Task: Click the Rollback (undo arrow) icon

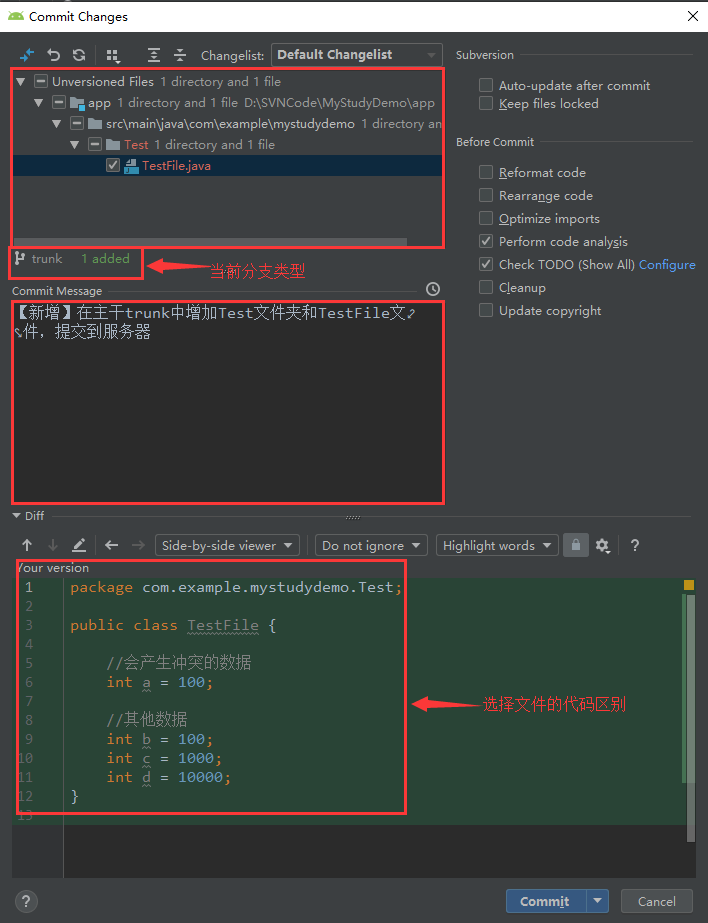Action: click(x=54, y=55)
